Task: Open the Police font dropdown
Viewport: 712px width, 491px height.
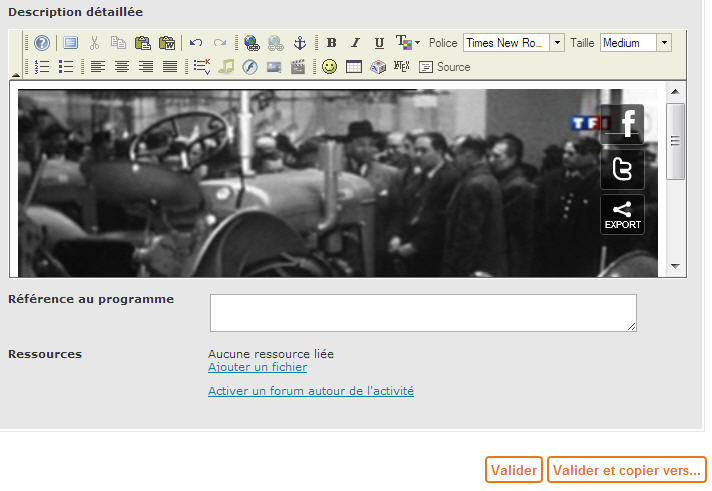Action: [557, 43]
